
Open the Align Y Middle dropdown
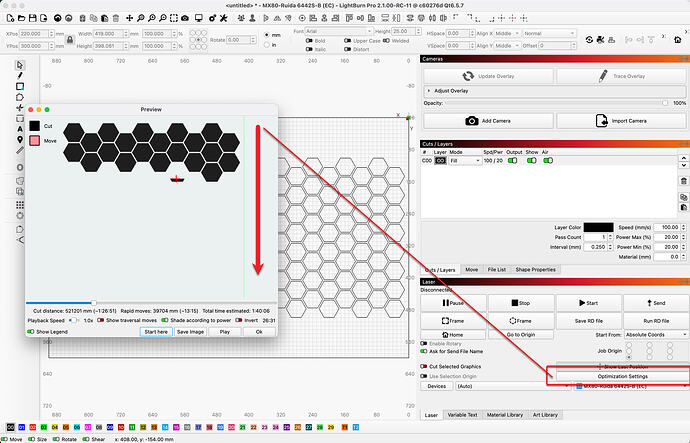(508, 45)
